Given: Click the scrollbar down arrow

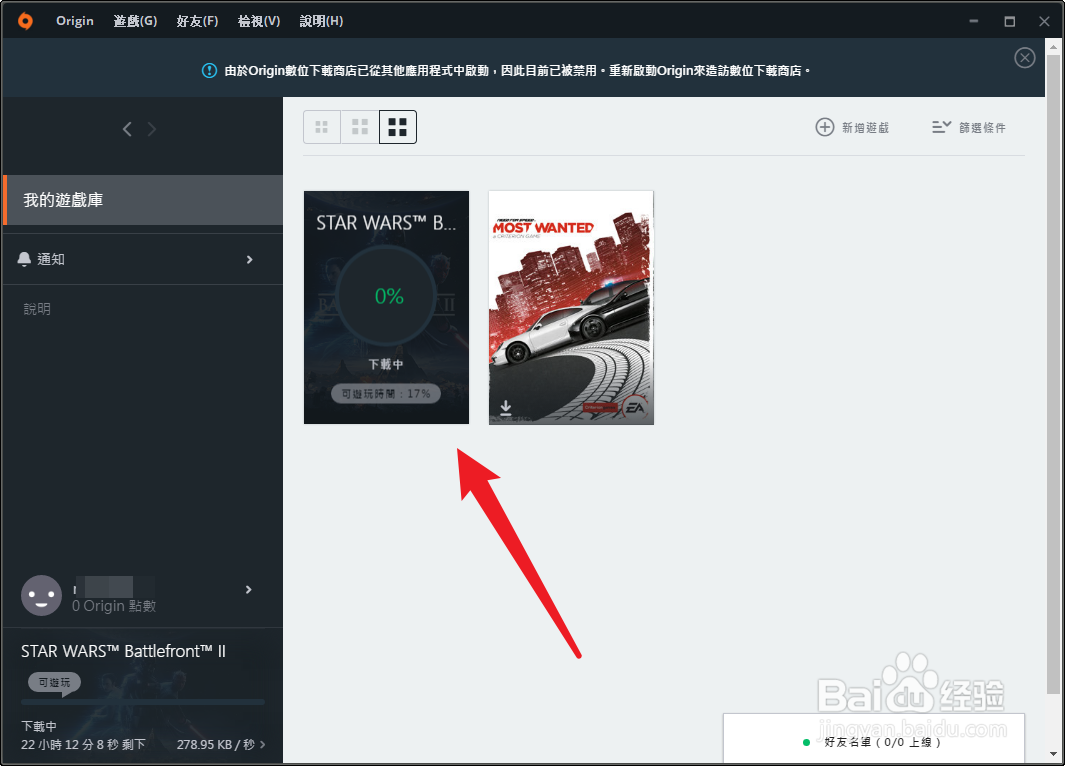Looking at the screenshot, I should click(1053, 754).
